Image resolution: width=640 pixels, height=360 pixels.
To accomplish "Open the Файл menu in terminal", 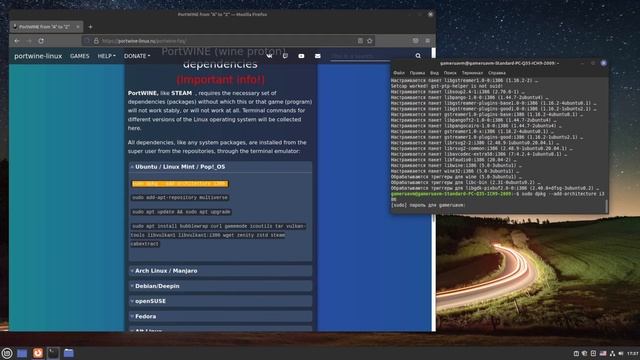I will click(x=399, y=73).
